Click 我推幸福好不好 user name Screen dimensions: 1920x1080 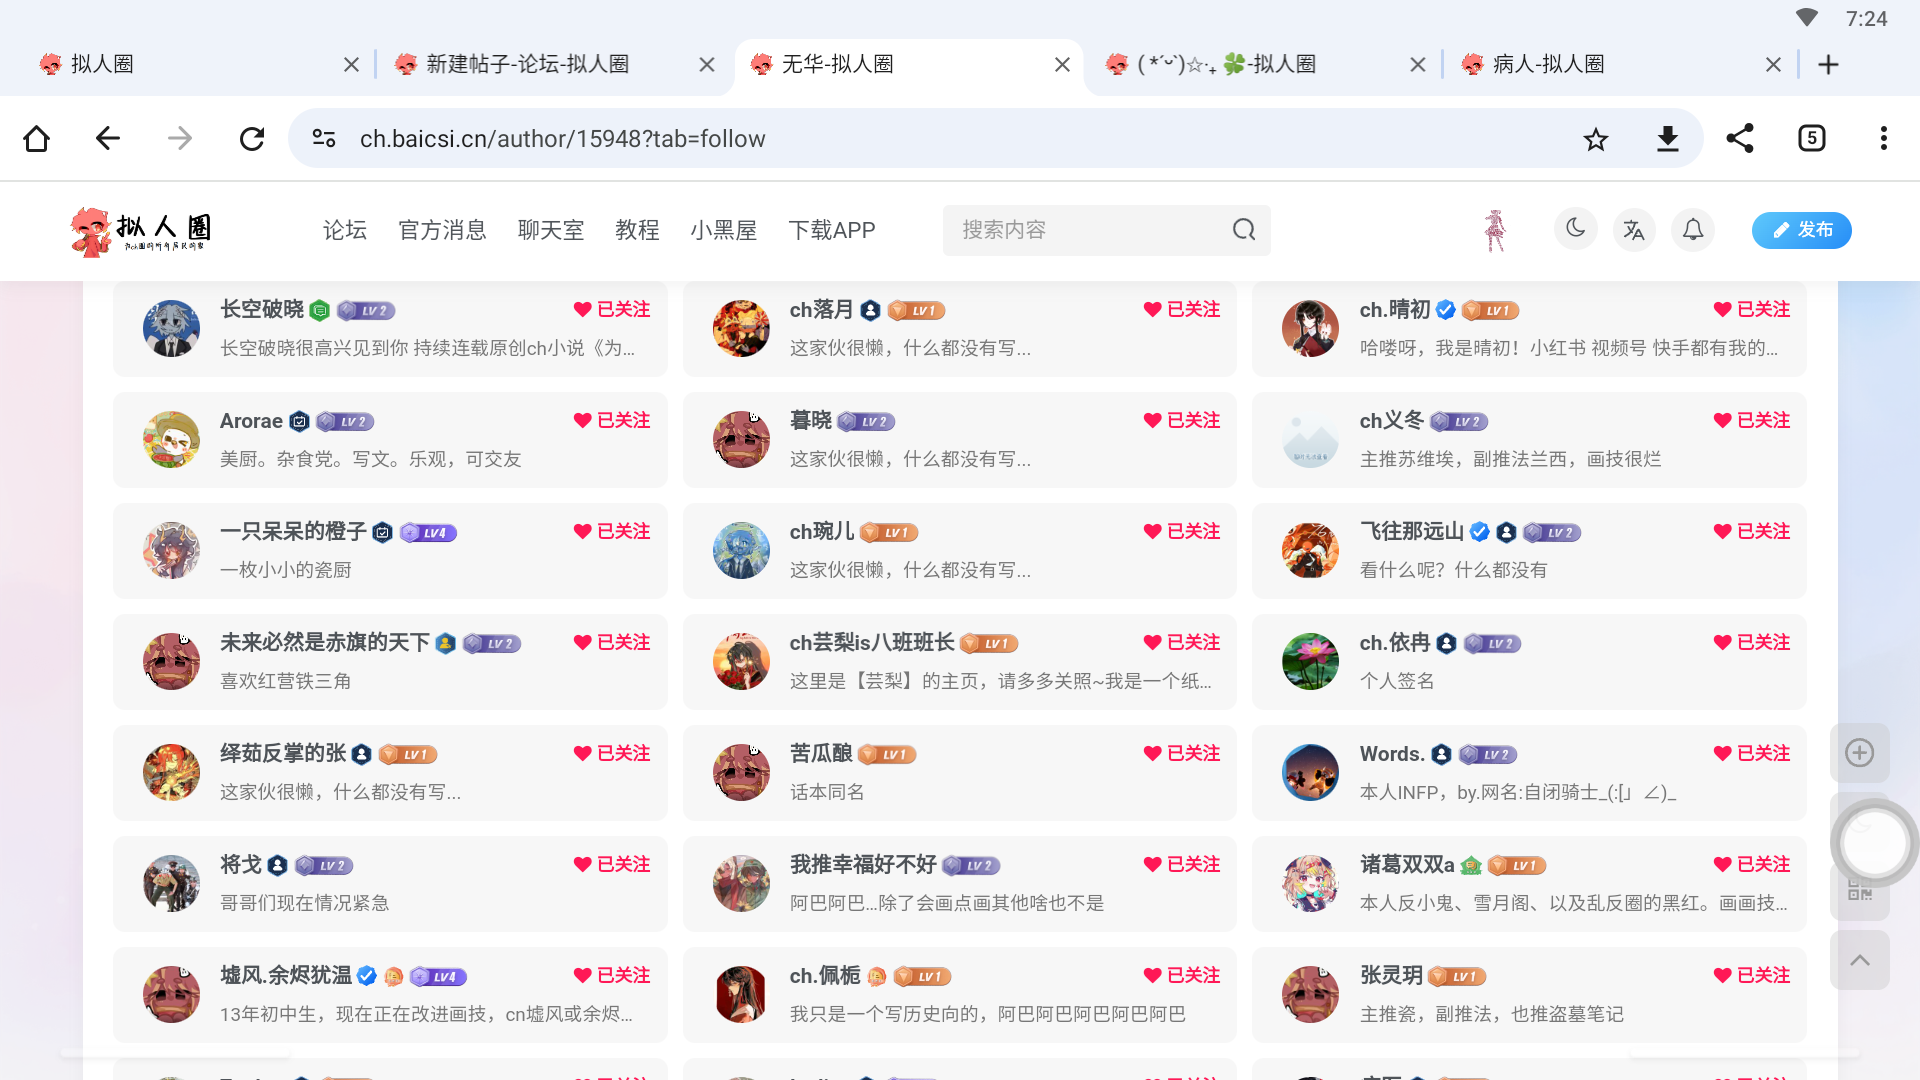click(x=863, y=865)
